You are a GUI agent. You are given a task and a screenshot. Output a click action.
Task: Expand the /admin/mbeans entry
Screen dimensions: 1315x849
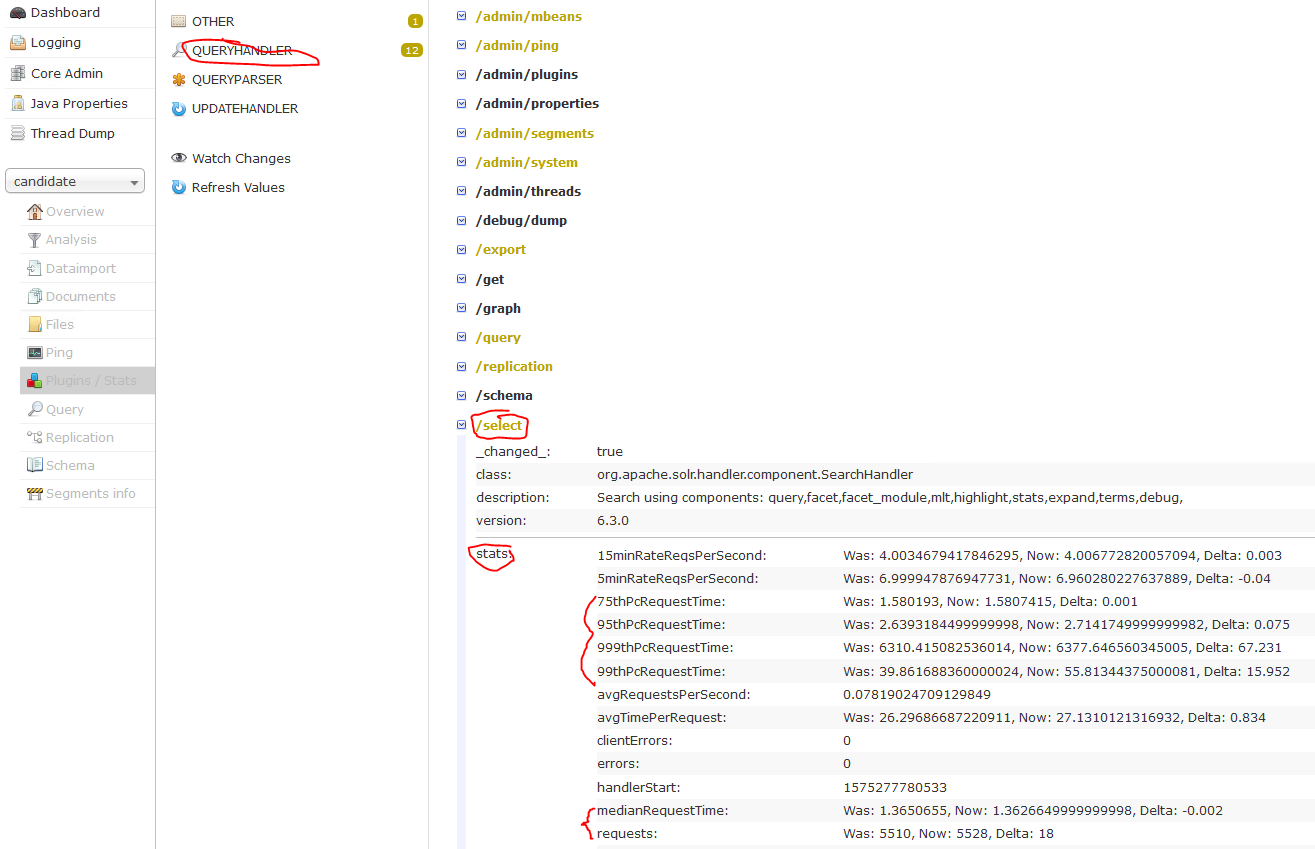[461, 16]
